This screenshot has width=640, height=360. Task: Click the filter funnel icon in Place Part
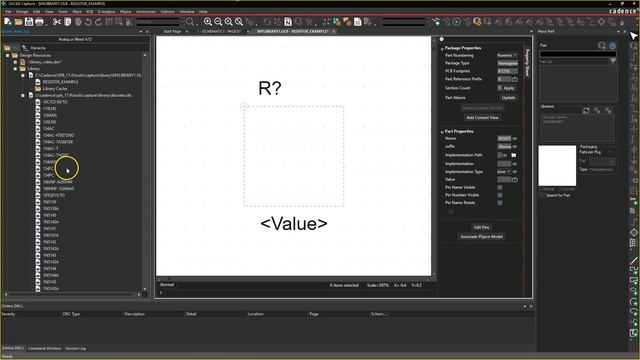(613, 61)
